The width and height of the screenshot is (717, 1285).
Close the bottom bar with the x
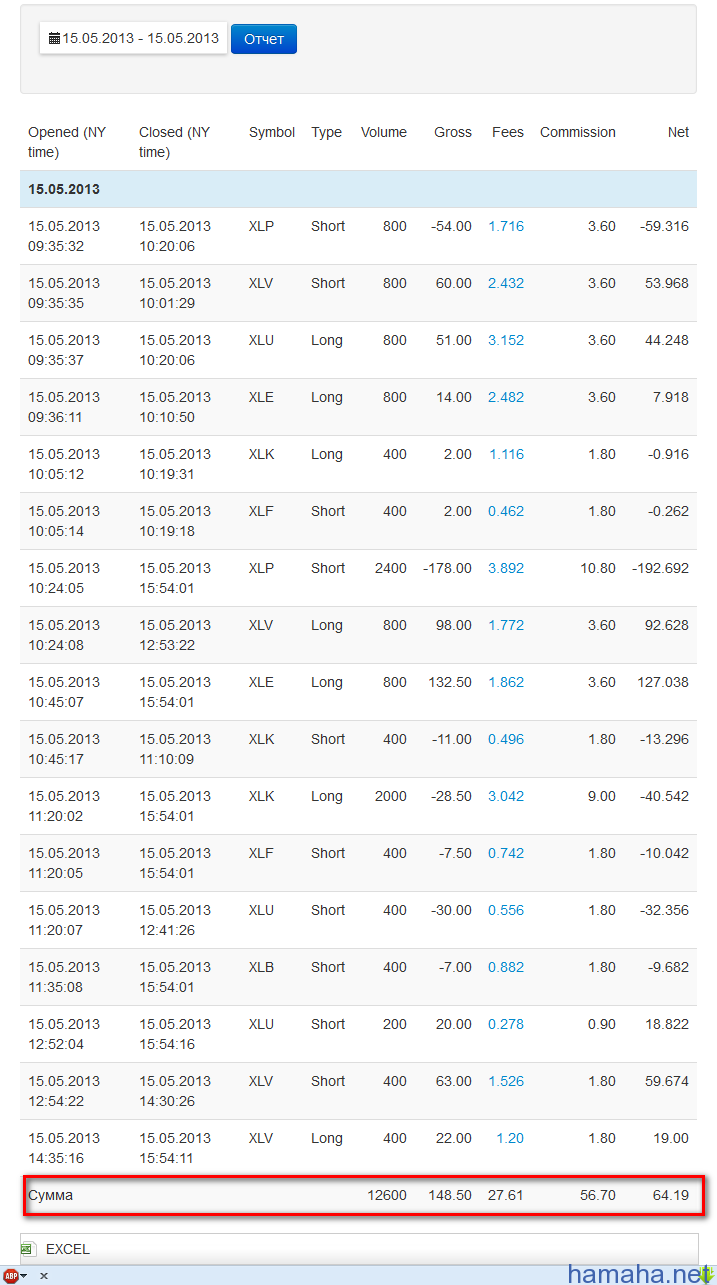pyautogui.click(x=44, y=1277)
